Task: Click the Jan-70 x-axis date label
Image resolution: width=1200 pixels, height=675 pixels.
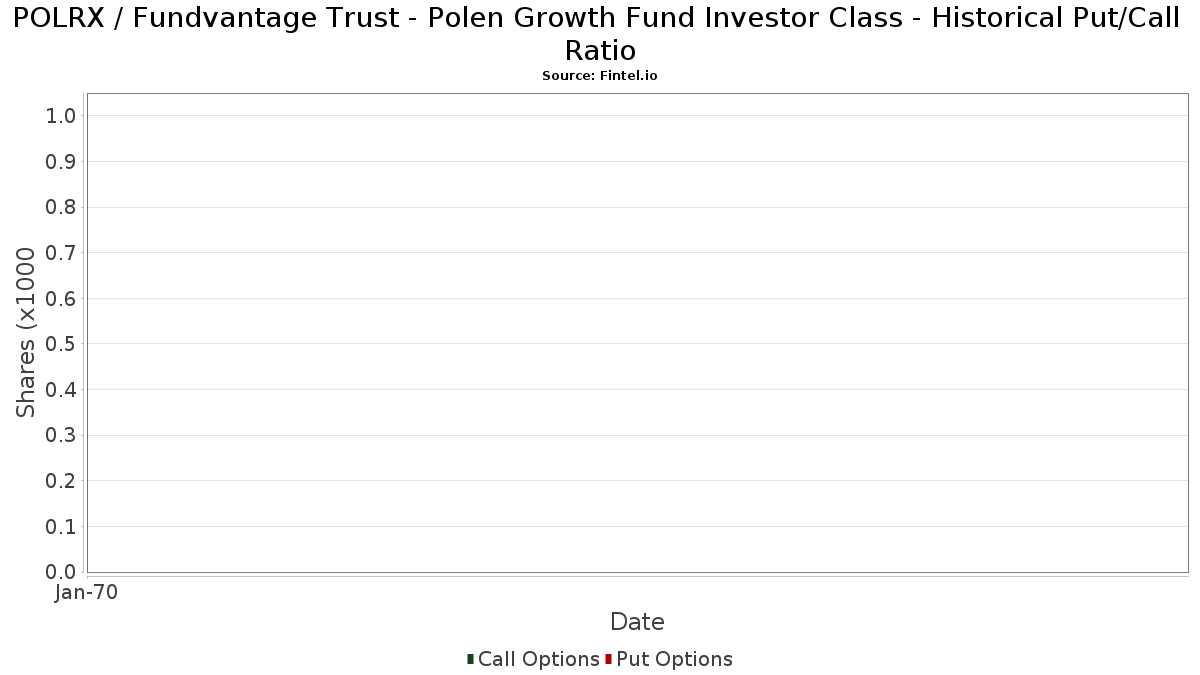Action: (x=87, y=593)
